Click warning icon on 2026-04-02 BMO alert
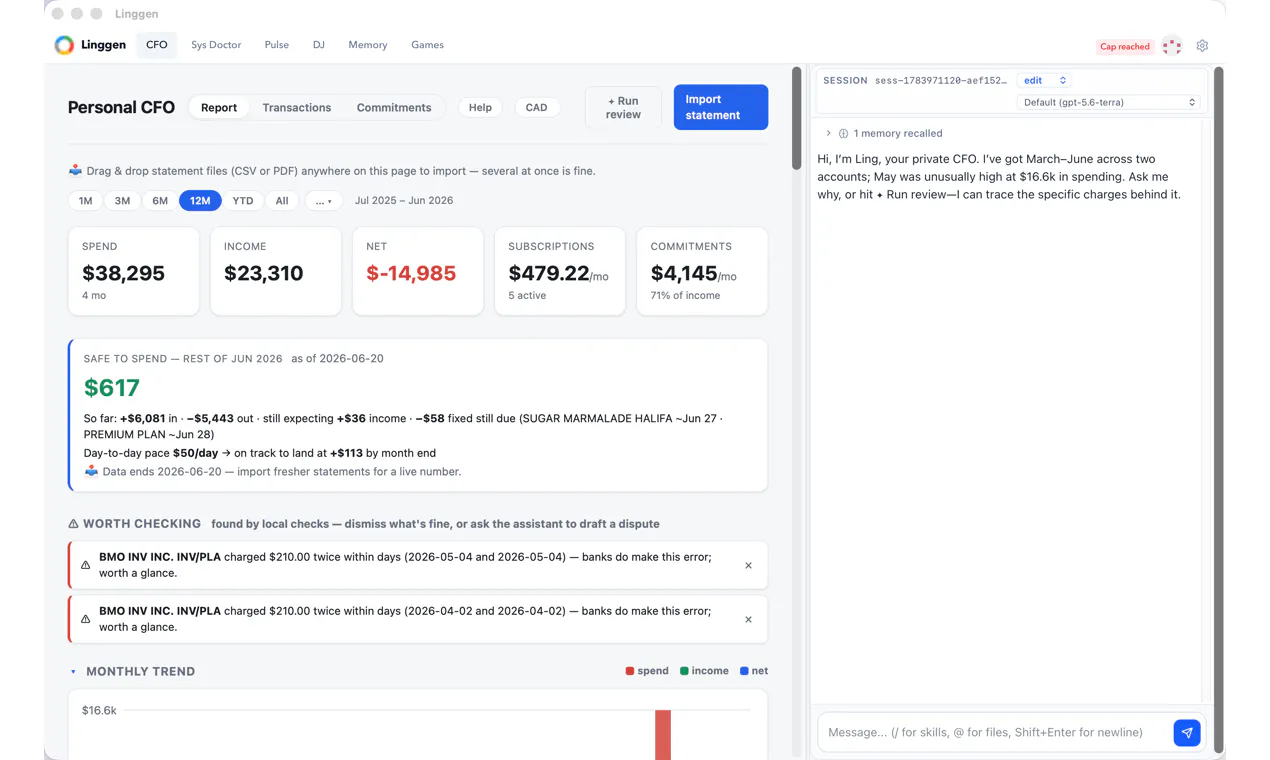 tap(85, 620)
